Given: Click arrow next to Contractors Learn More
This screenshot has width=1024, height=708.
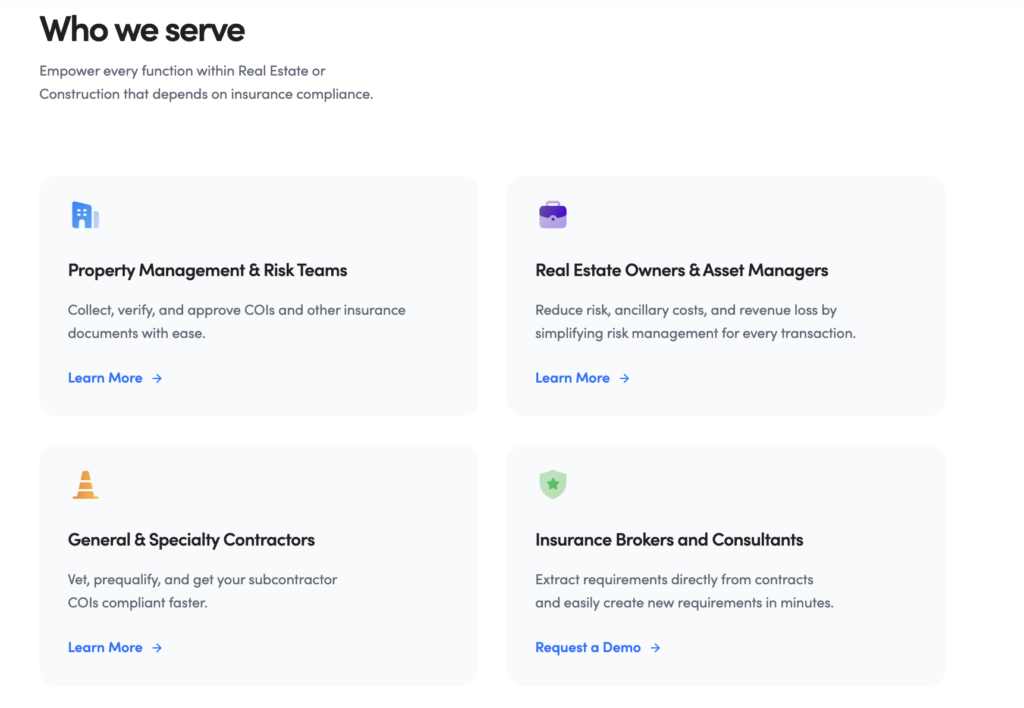Looking at the screenshot, I should click(157, 648).
